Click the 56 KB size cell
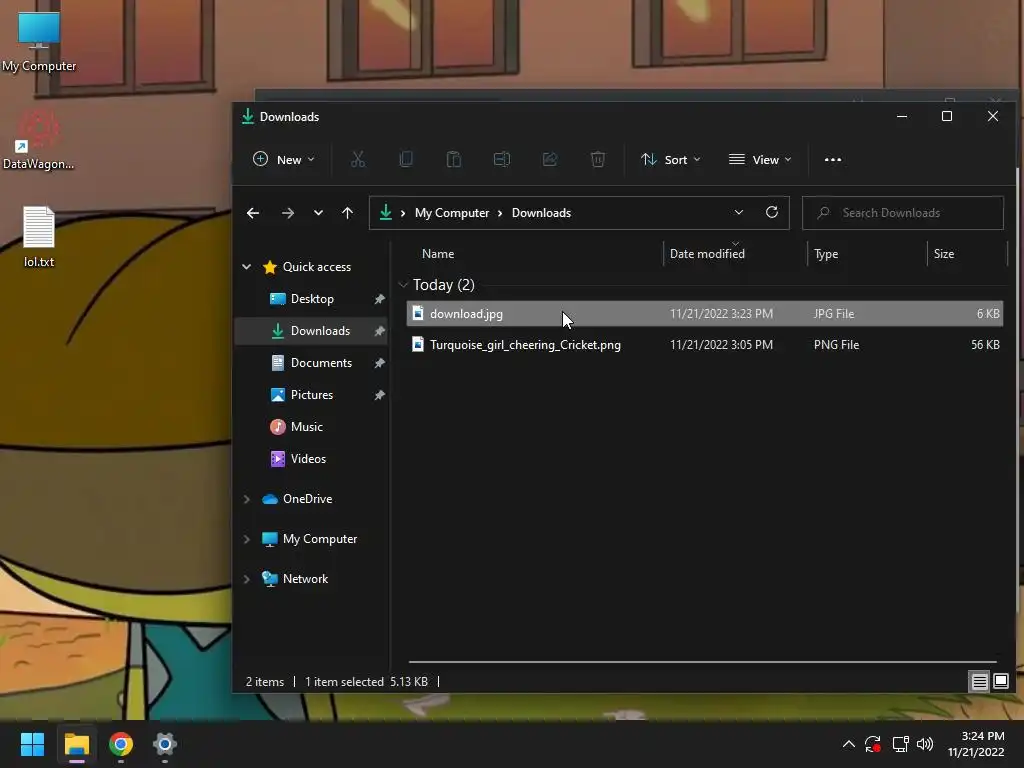This screenshot has width=1024, height=768. (985, 345)
